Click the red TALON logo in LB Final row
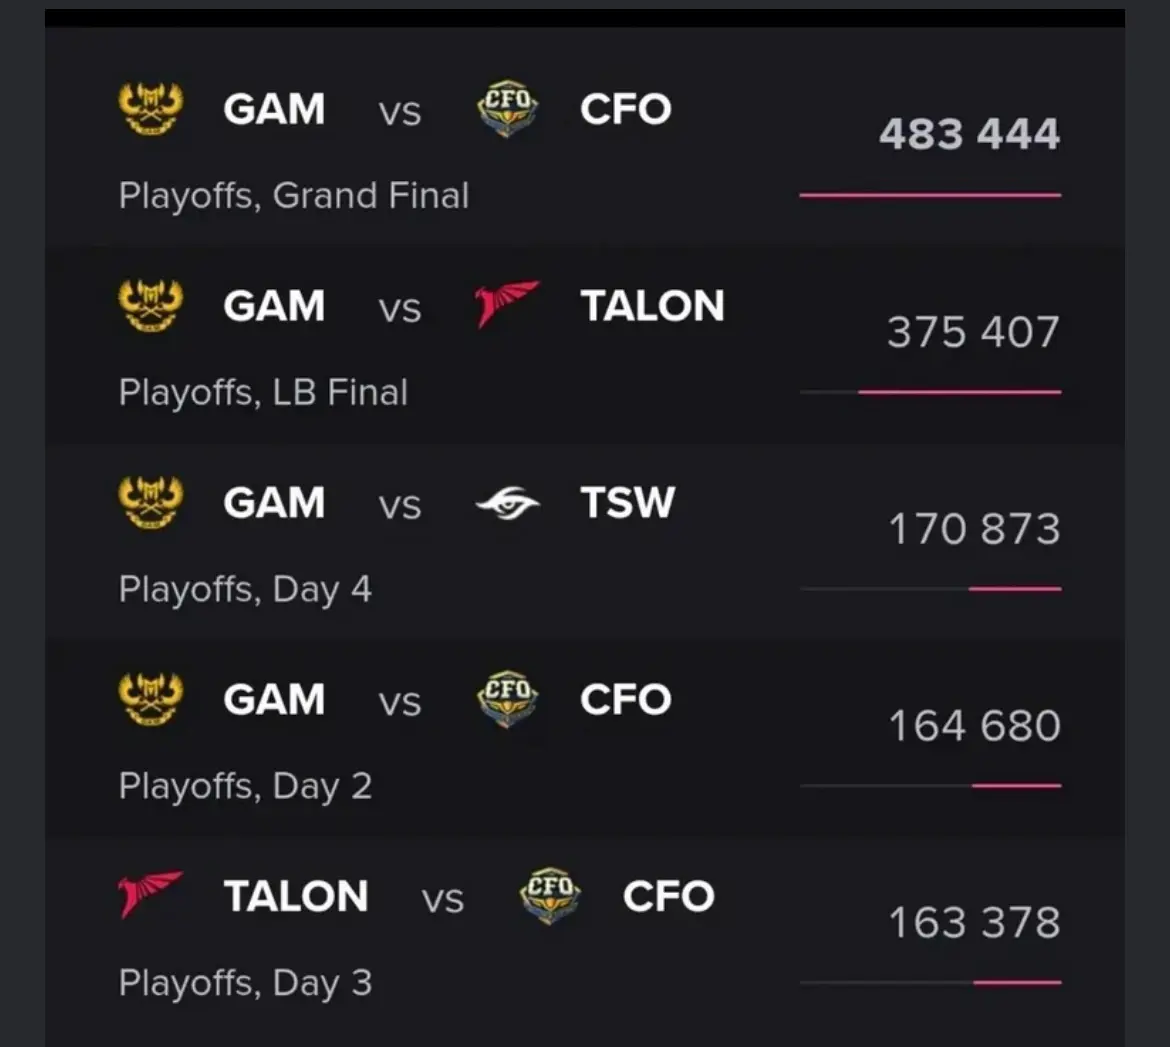The width and height of the screenshot is (1170, 1047). click(507, 304)
